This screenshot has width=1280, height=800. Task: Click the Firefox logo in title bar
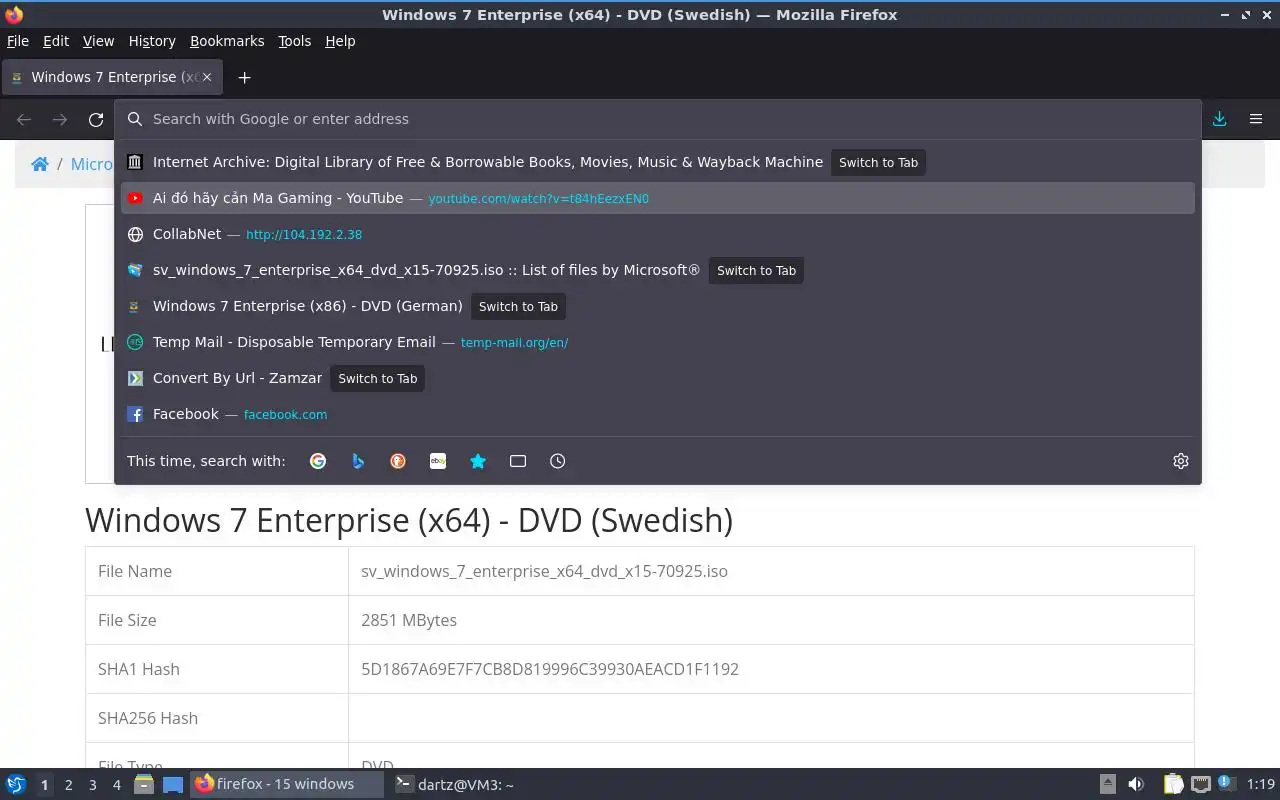[x=14, y=15]
